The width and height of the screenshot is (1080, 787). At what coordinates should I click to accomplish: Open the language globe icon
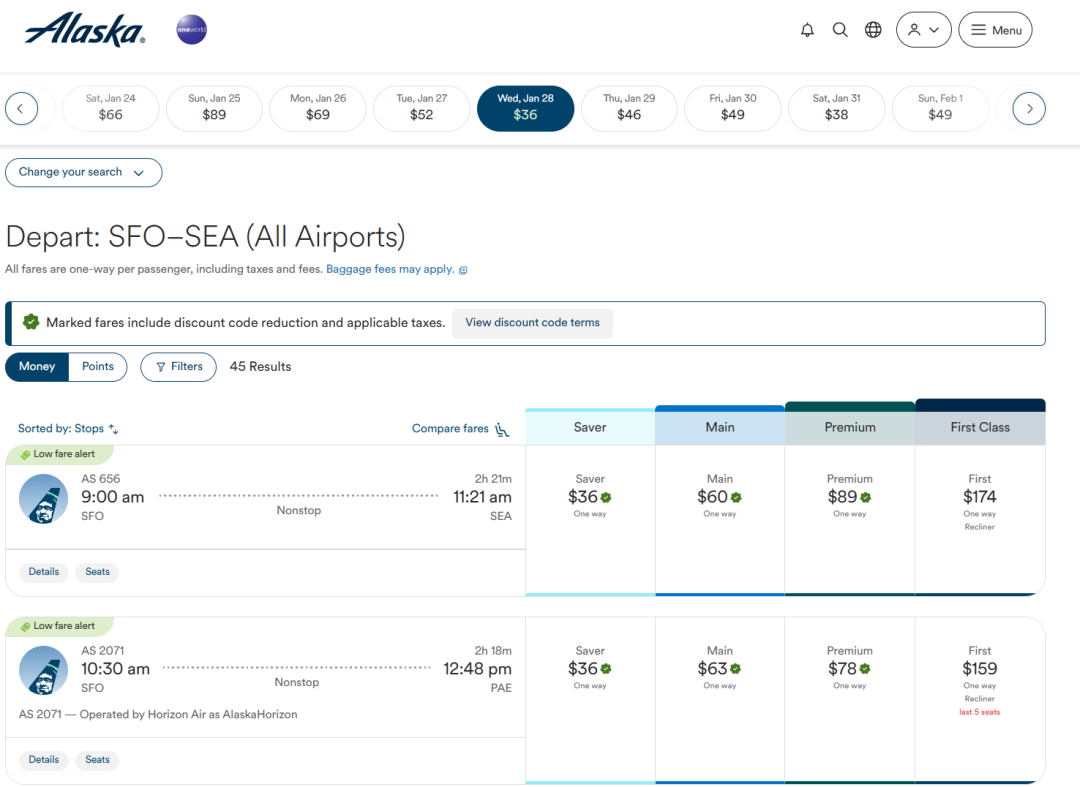[x=873, y=30]
